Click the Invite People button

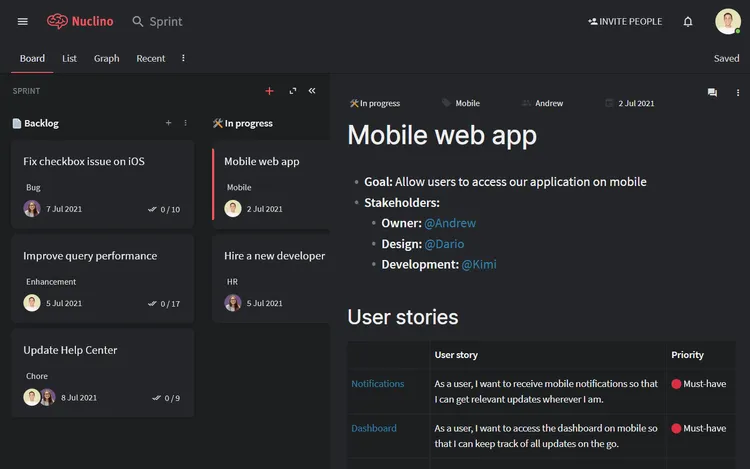[625, 22]
